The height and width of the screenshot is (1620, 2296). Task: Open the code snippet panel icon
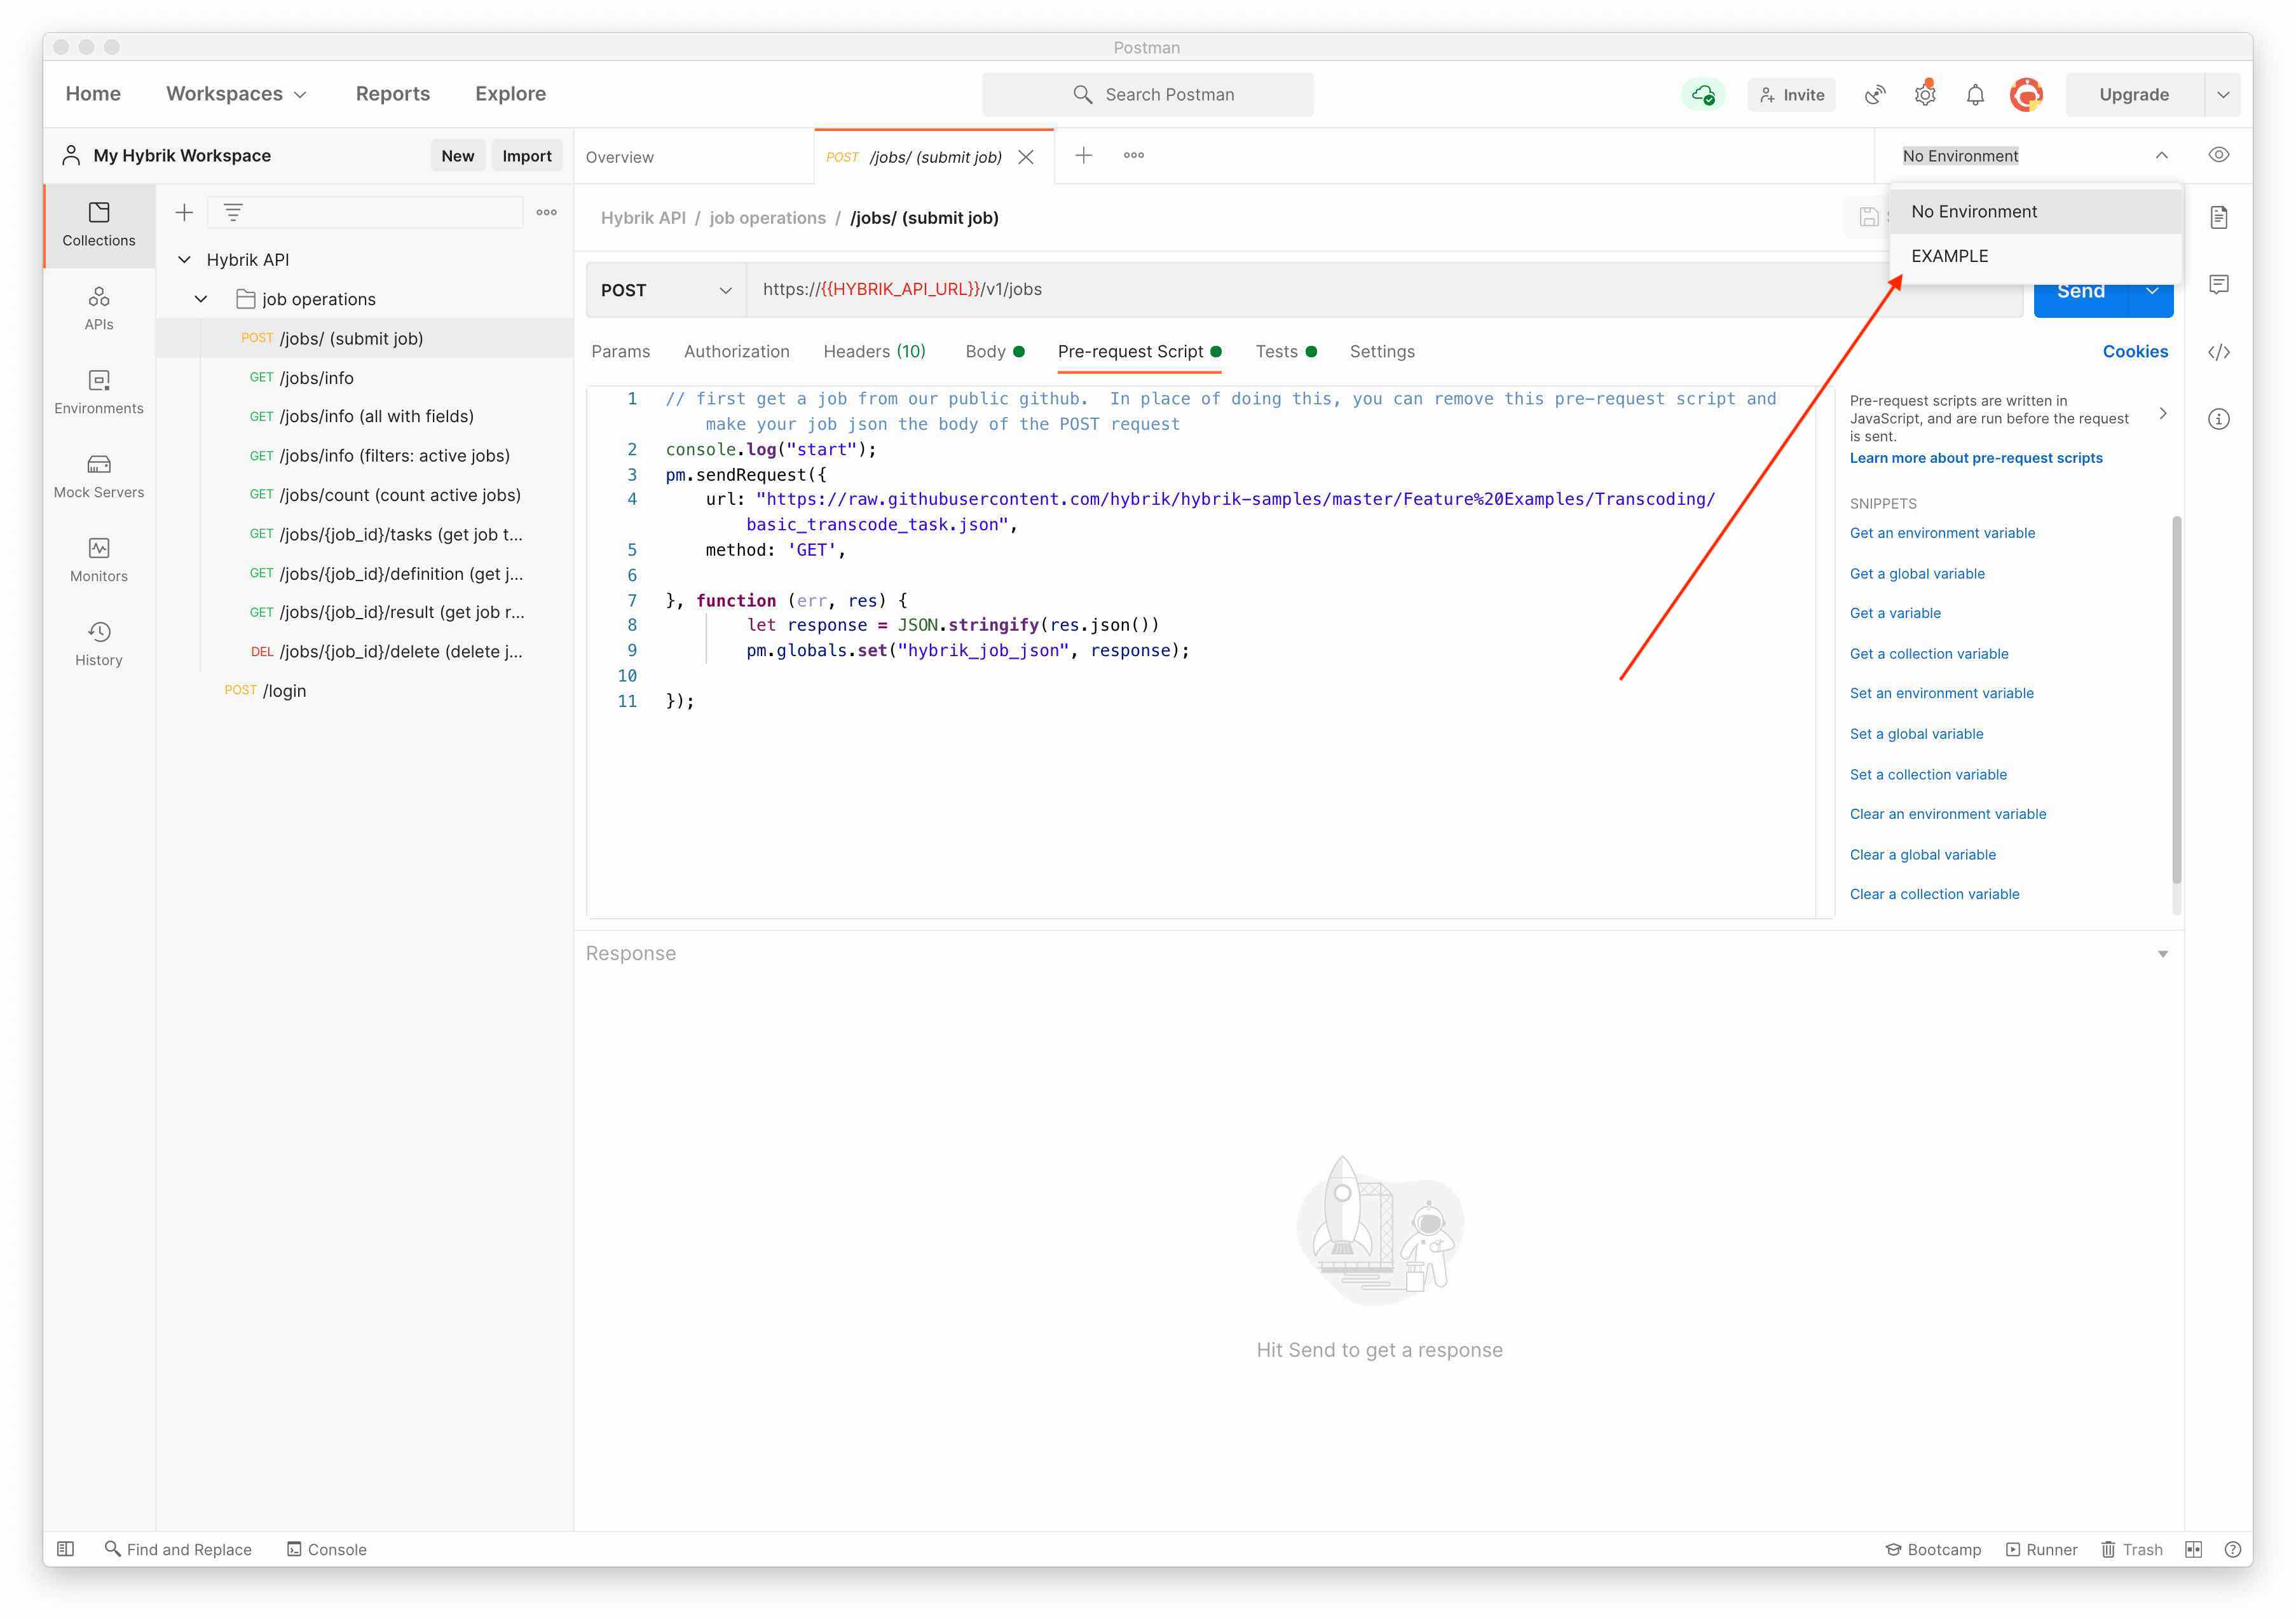[2218, 352]
